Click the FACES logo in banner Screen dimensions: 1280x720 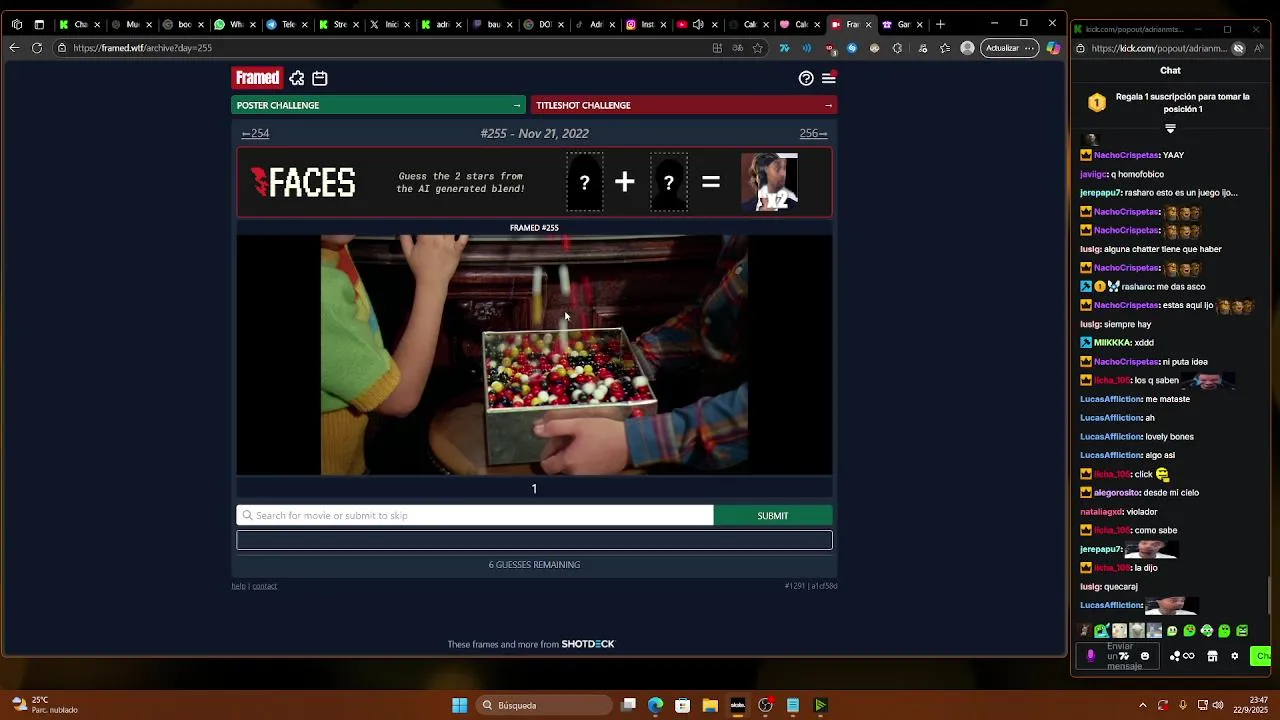point(303,182)
